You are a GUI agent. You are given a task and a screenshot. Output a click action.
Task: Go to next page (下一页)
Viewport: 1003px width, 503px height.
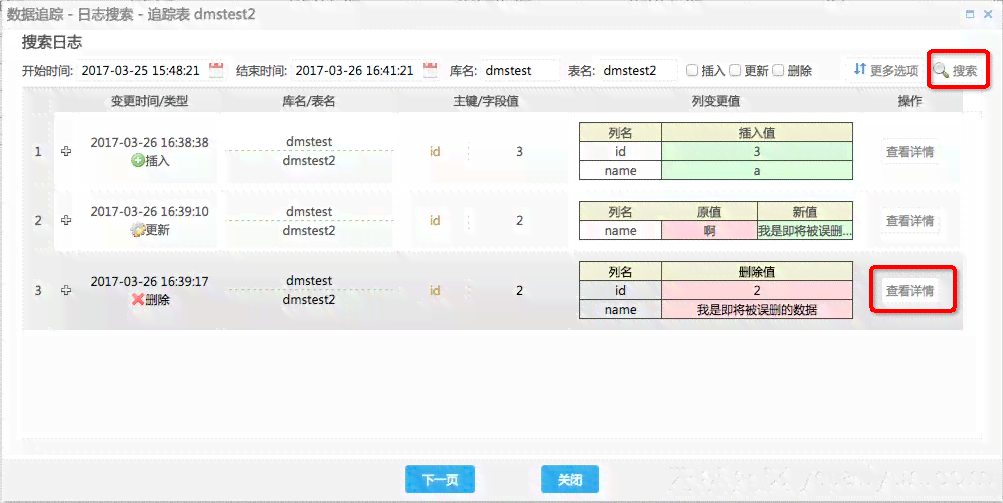pyautogui.click(x=440, y=479)
